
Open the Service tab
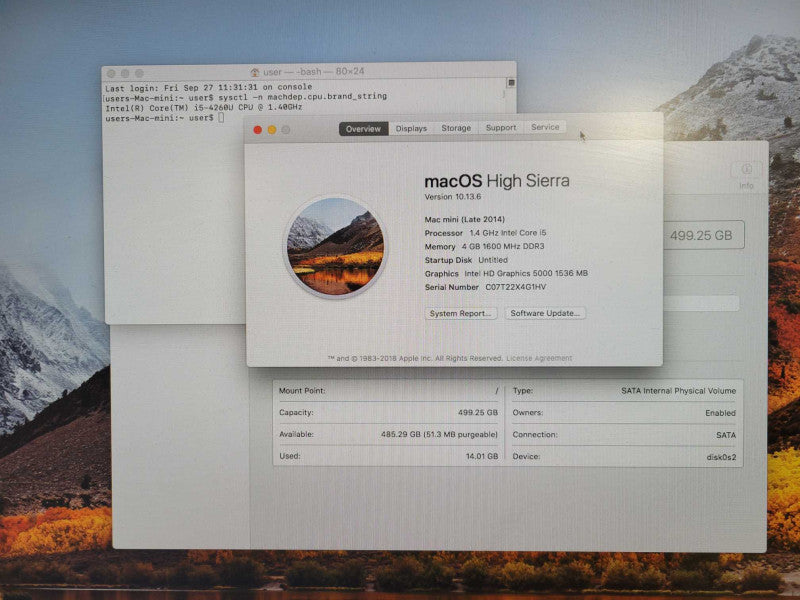(545, 127)
